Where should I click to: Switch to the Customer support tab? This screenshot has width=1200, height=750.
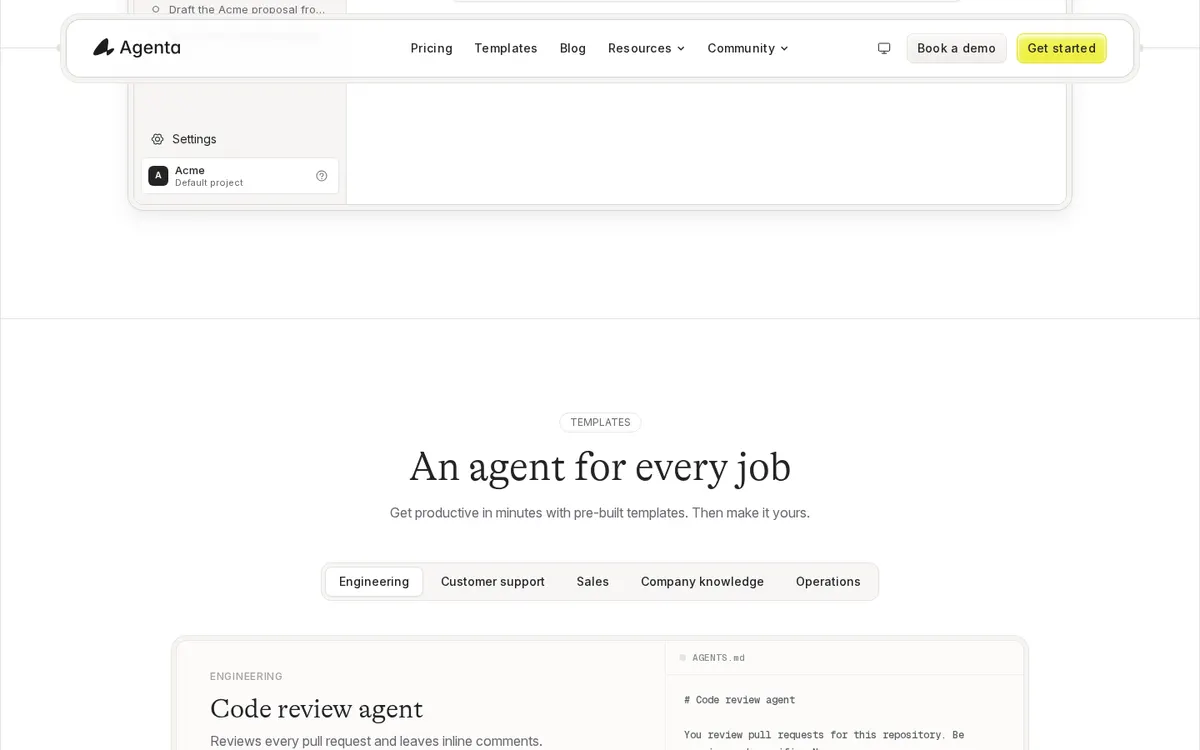(x=493, y=582)
